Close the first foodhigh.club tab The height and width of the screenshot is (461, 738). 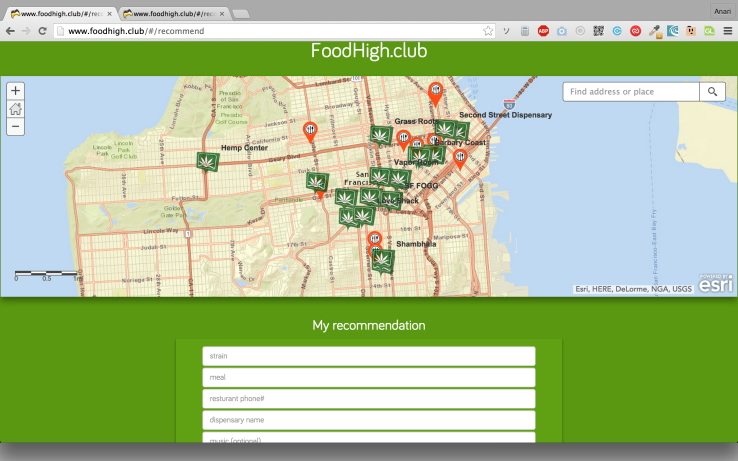point(109,14)
